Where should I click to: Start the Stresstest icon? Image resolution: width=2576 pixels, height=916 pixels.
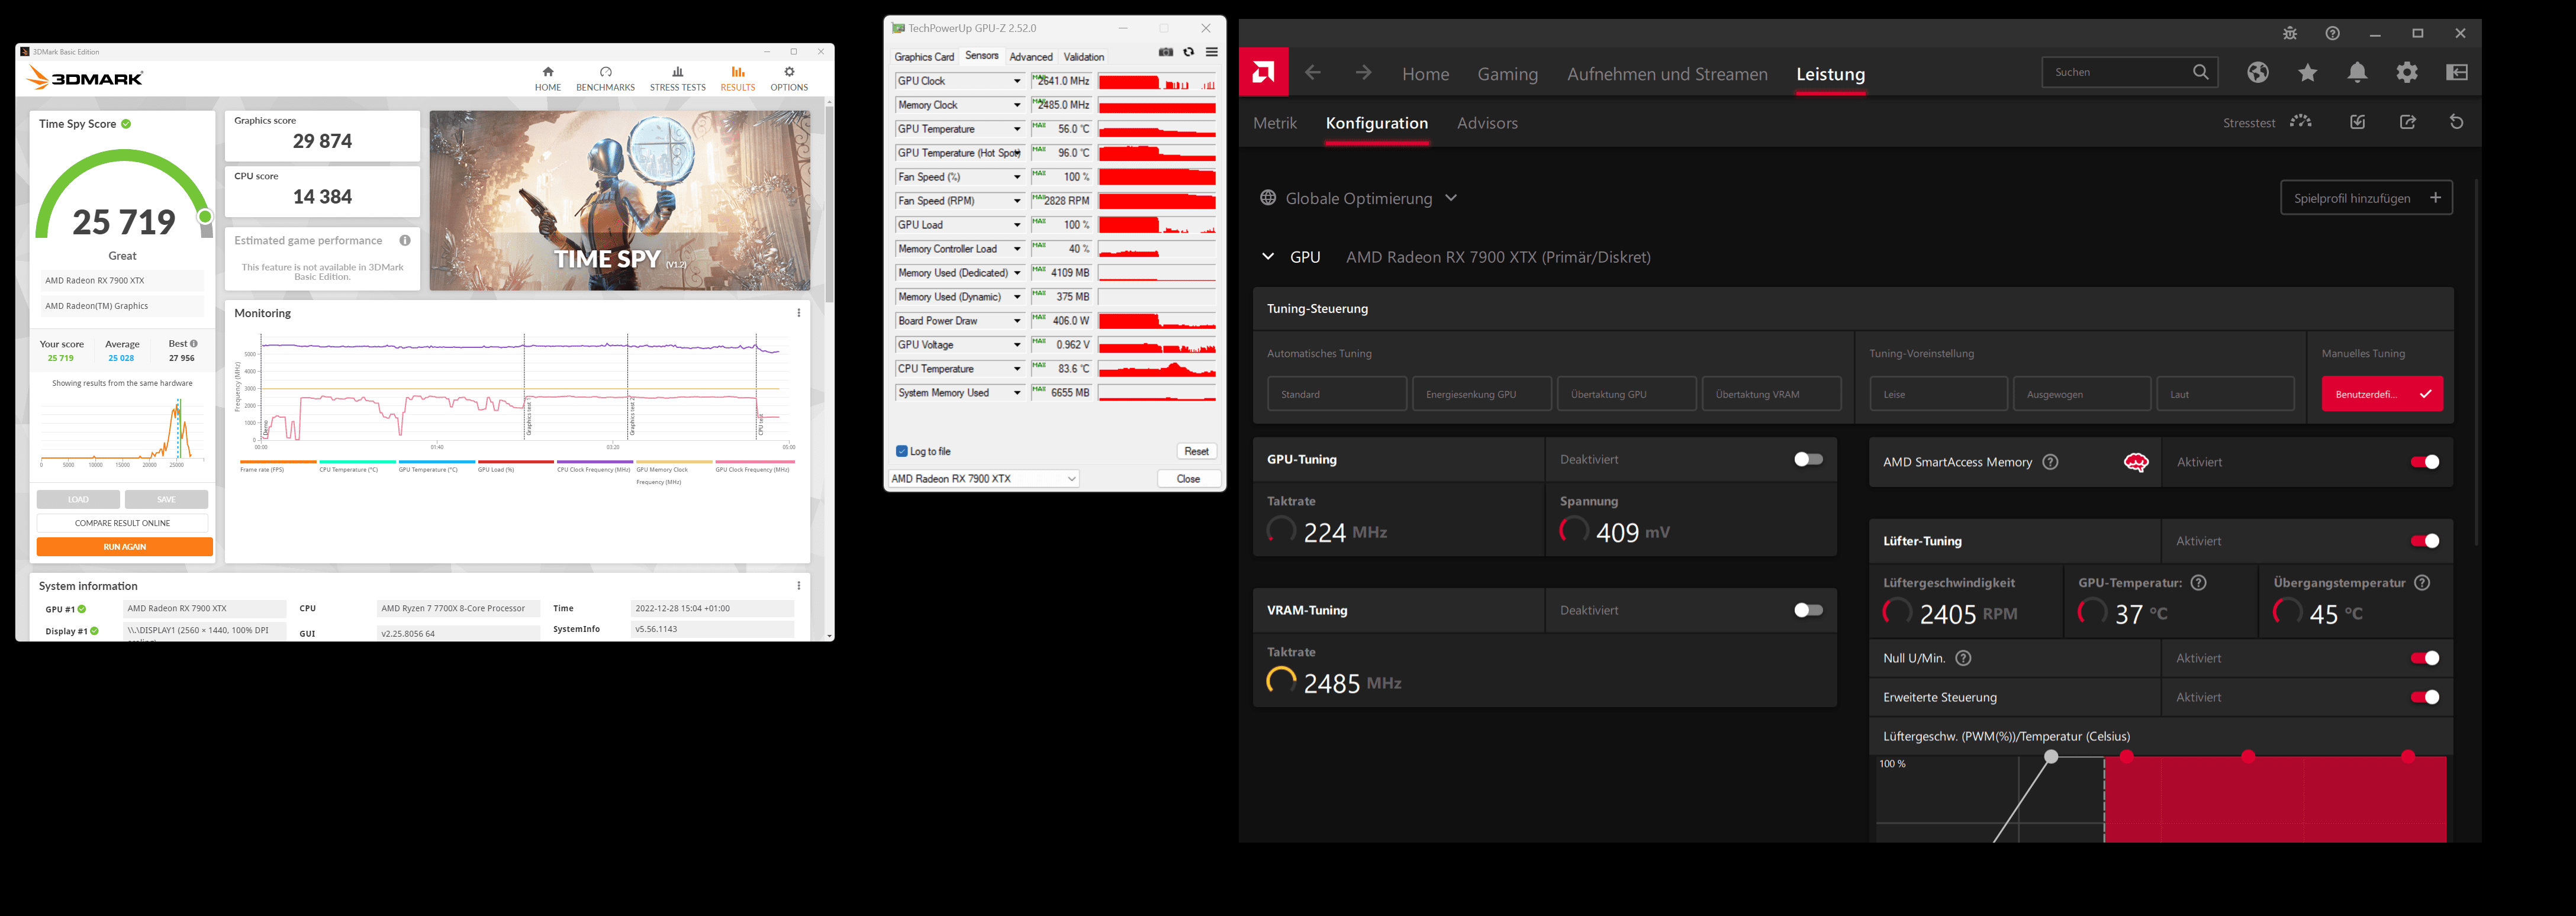(2301, 122)
